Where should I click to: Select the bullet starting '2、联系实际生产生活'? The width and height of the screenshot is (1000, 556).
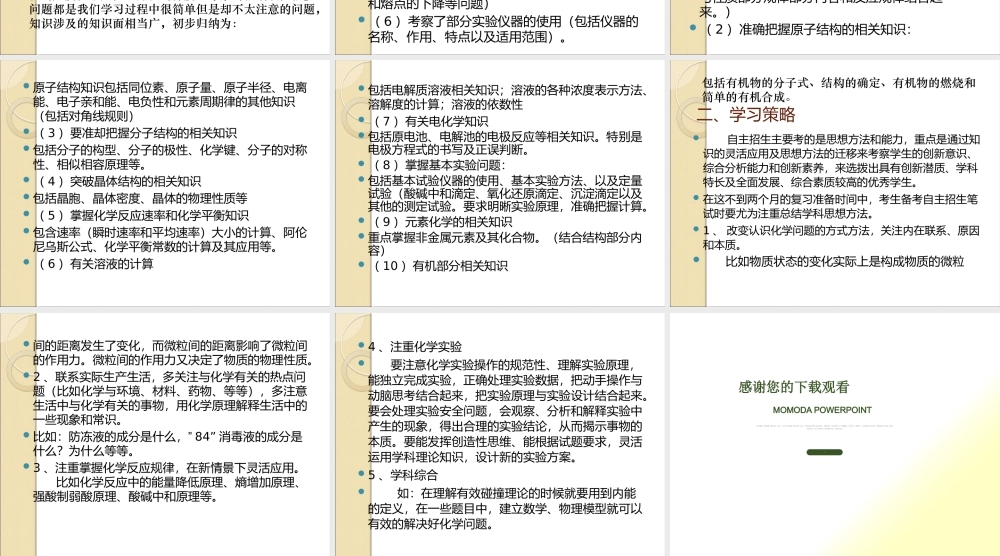click(170, 398)
